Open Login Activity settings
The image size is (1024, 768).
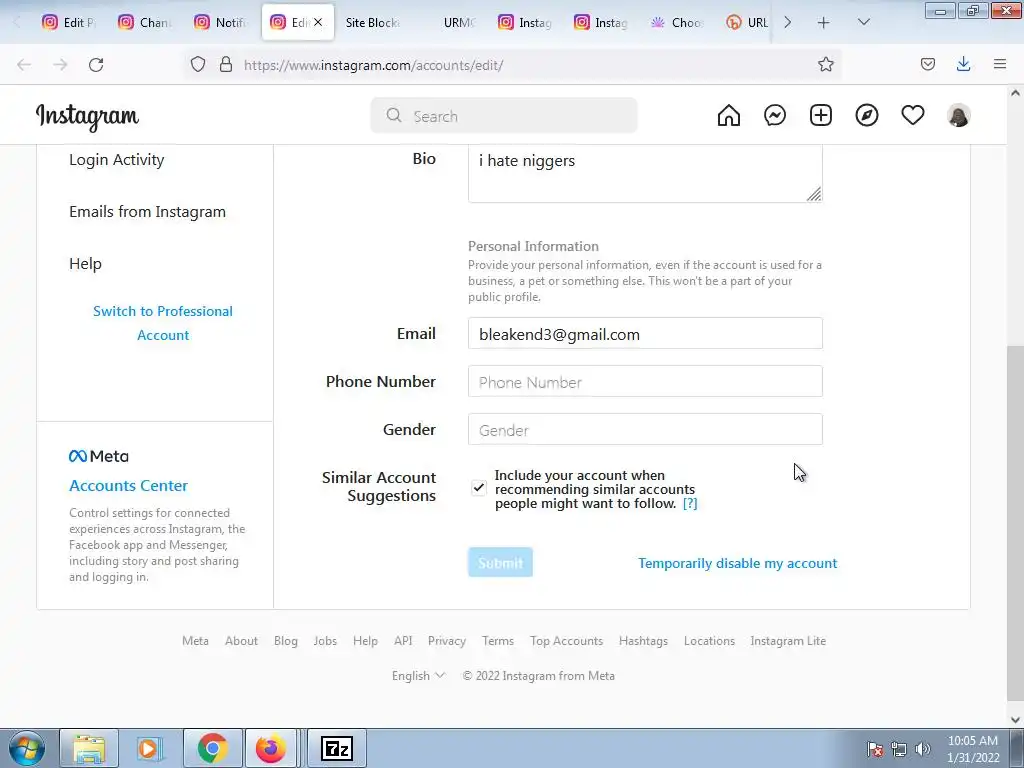tap(117, 160)
